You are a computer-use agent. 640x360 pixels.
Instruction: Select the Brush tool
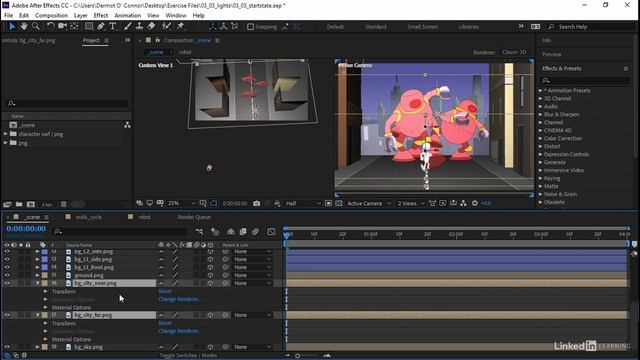[127, 27]
